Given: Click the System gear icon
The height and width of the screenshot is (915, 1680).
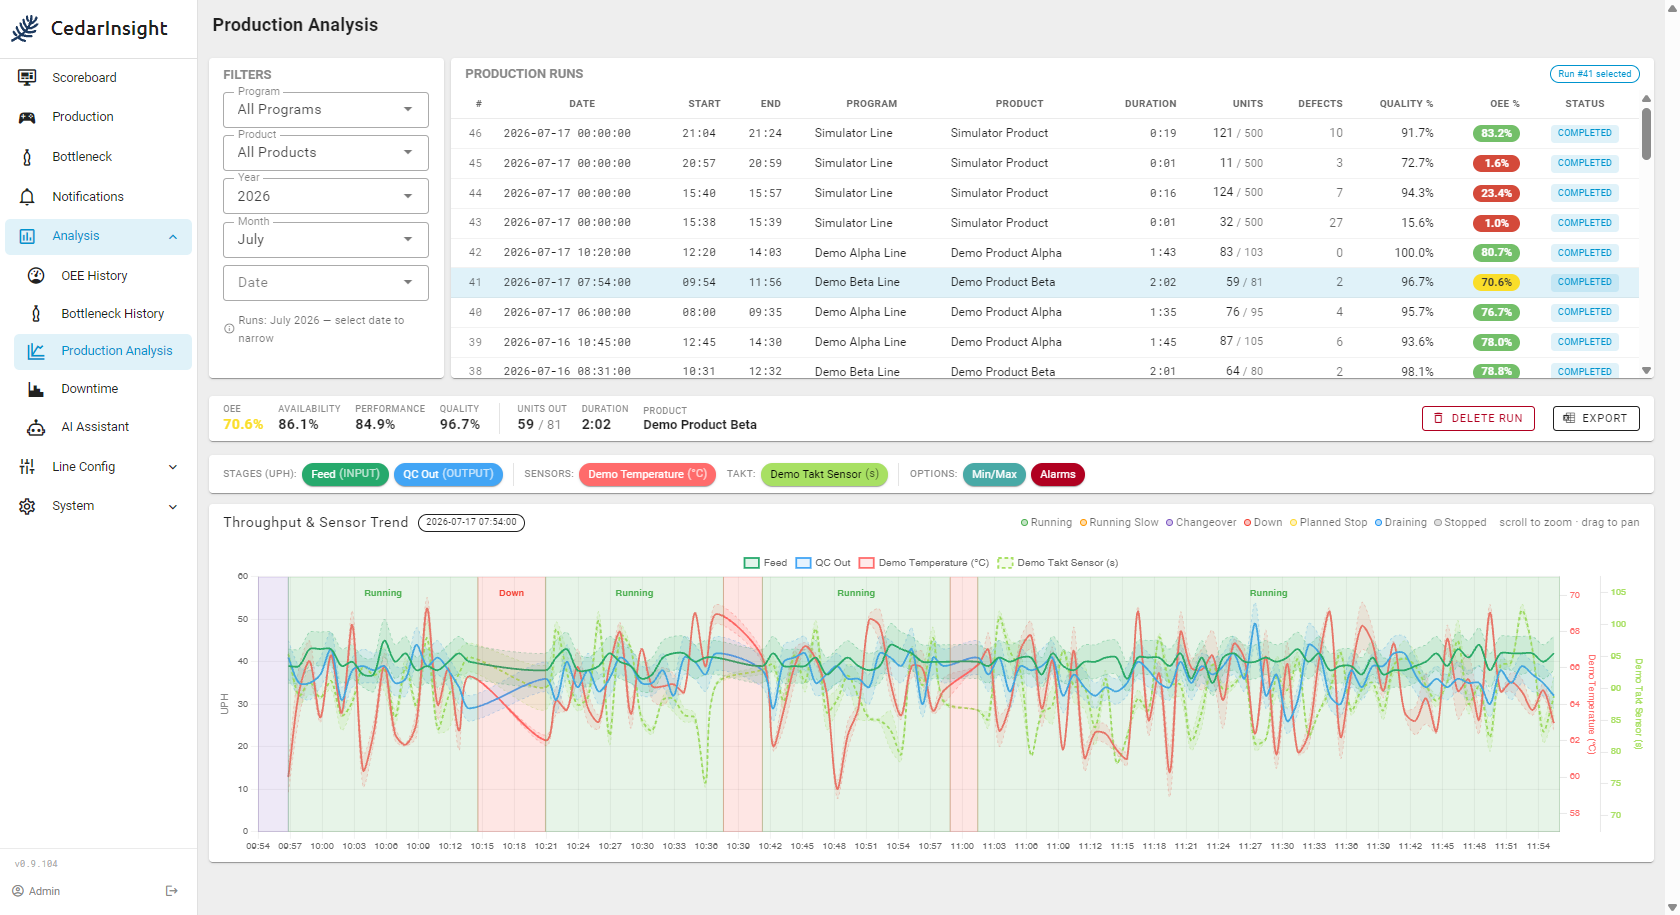Looking at the screenshot, I should 27,506.
